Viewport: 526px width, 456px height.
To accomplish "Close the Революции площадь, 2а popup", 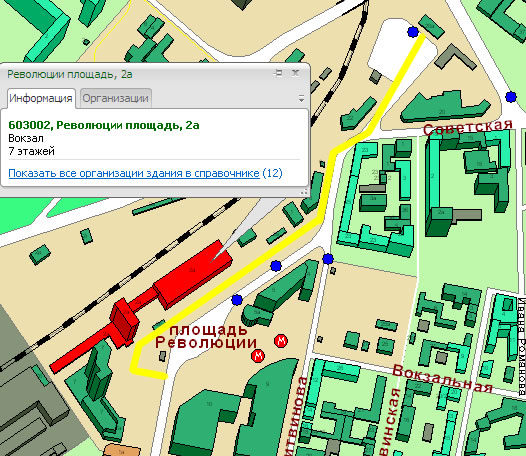I will [x=296, y=73].
